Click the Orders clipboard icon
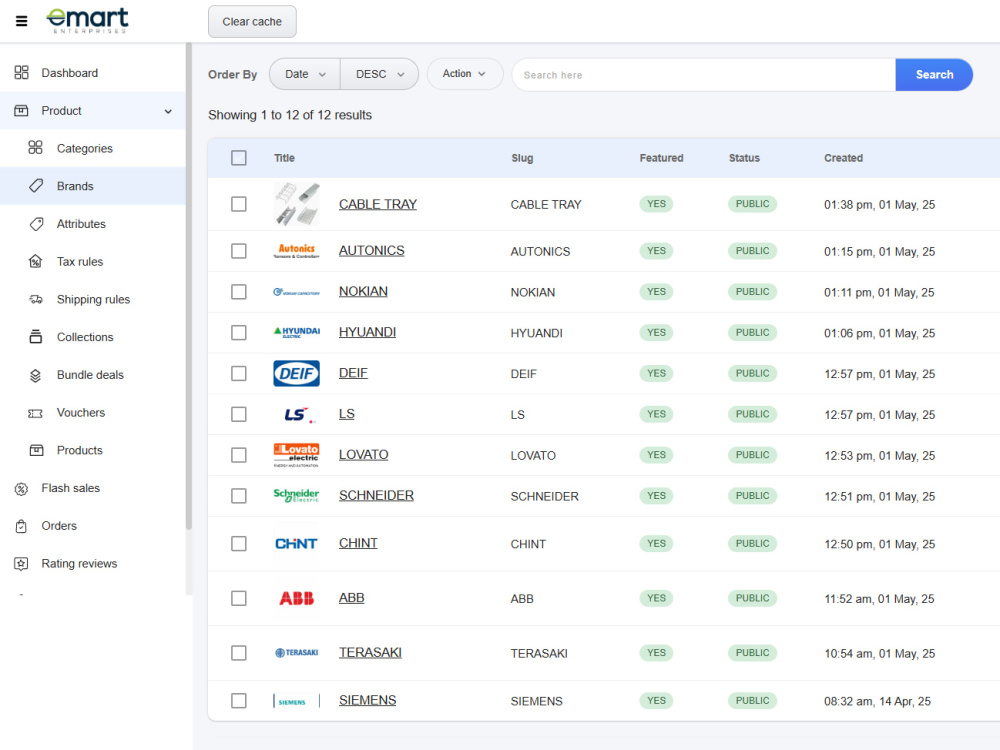Image resolution: width=1000 pixels, height=750 pixels. click(x=22, y=526)
